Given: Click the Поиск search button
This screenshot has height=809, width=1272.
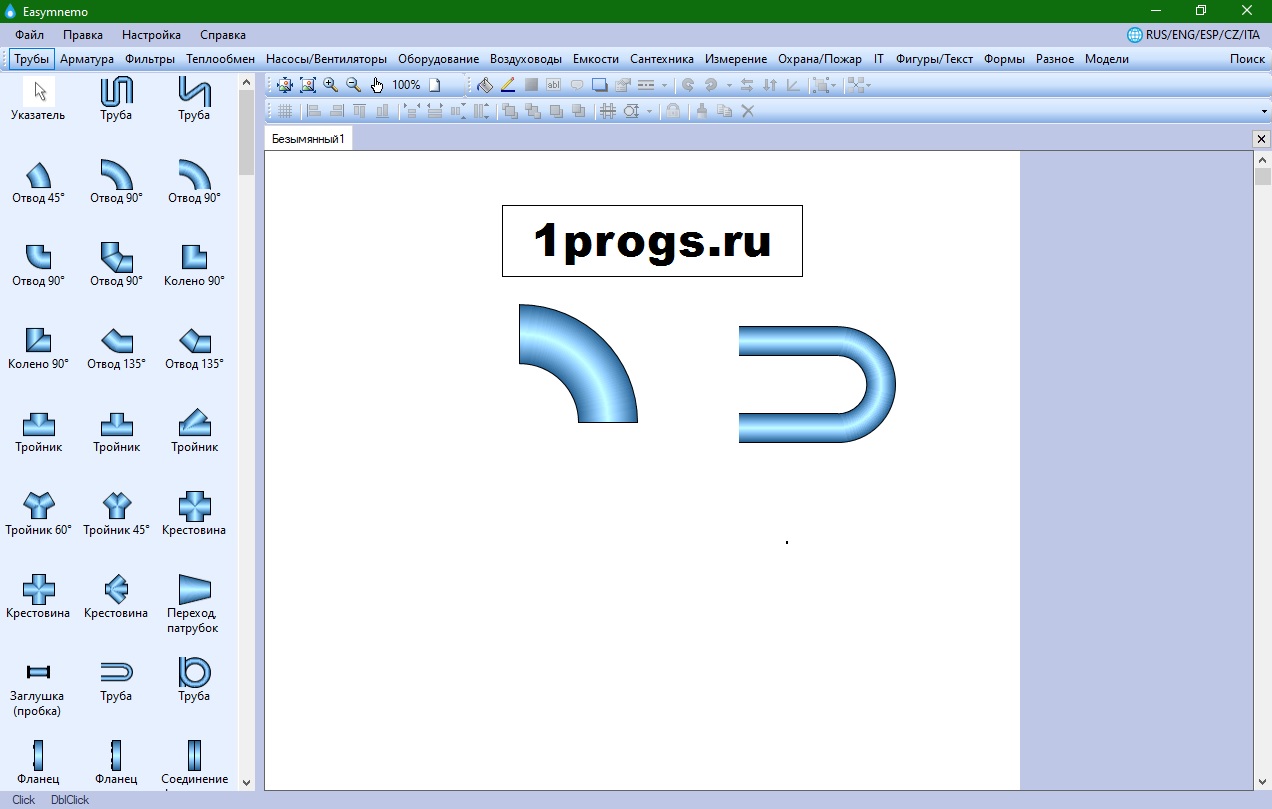Looking at the screenshot, I should click(x=1247, y=59).
